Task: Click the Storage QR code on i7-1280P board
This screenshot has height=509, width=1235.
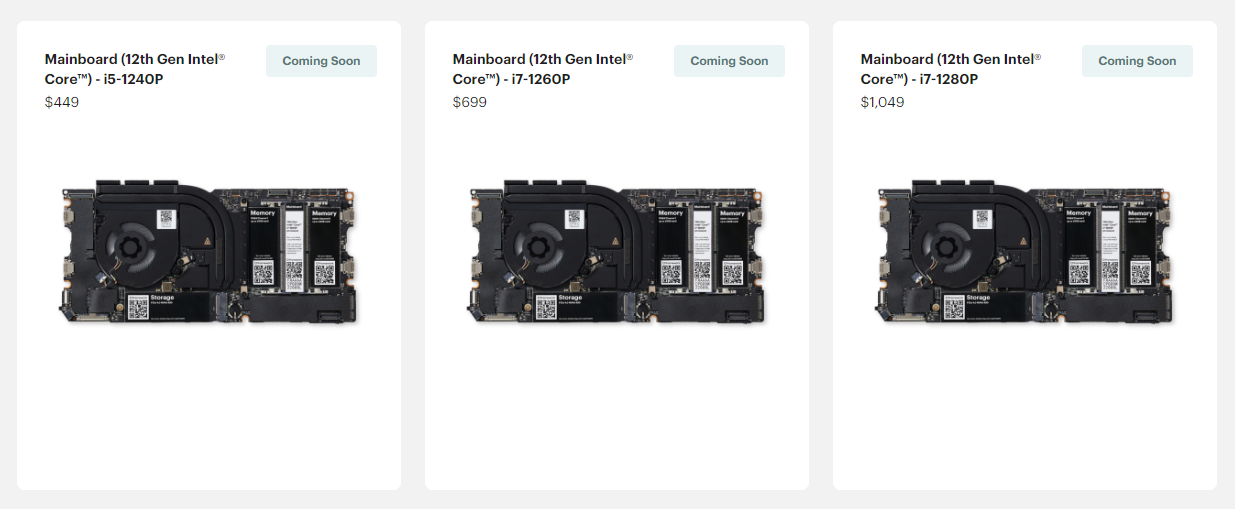Action: 954,308
